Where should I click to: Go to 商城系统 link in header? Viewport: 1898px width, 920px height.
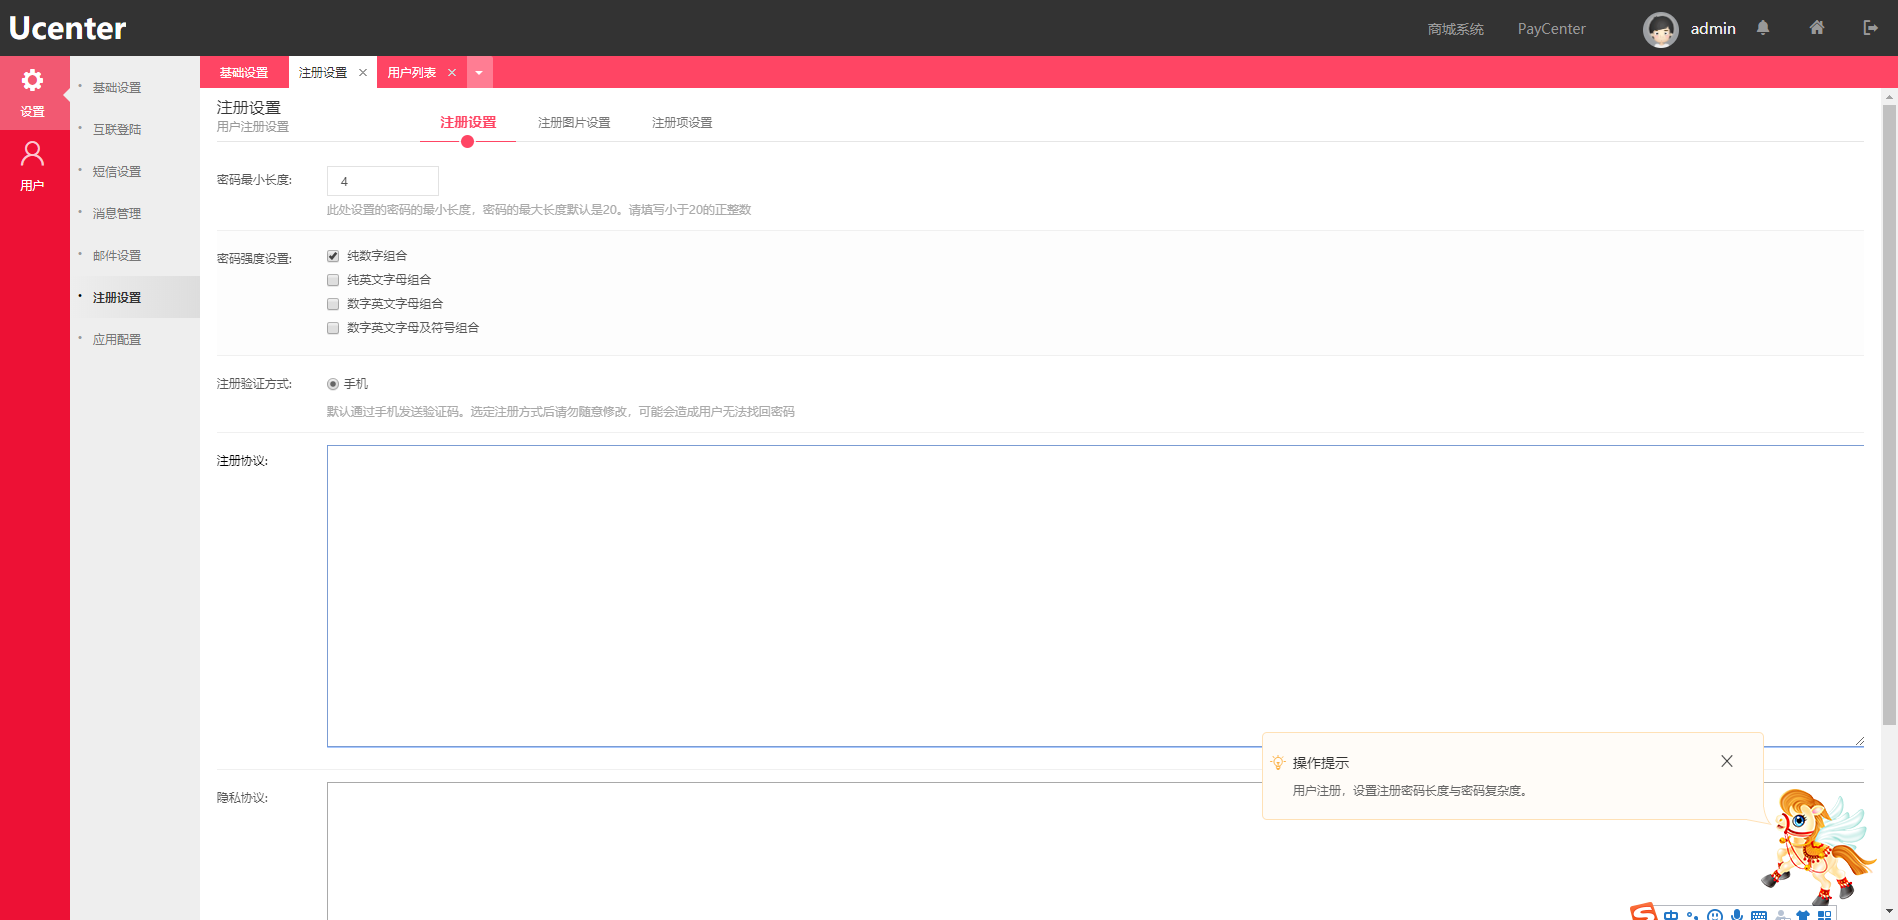point(1456,29)
